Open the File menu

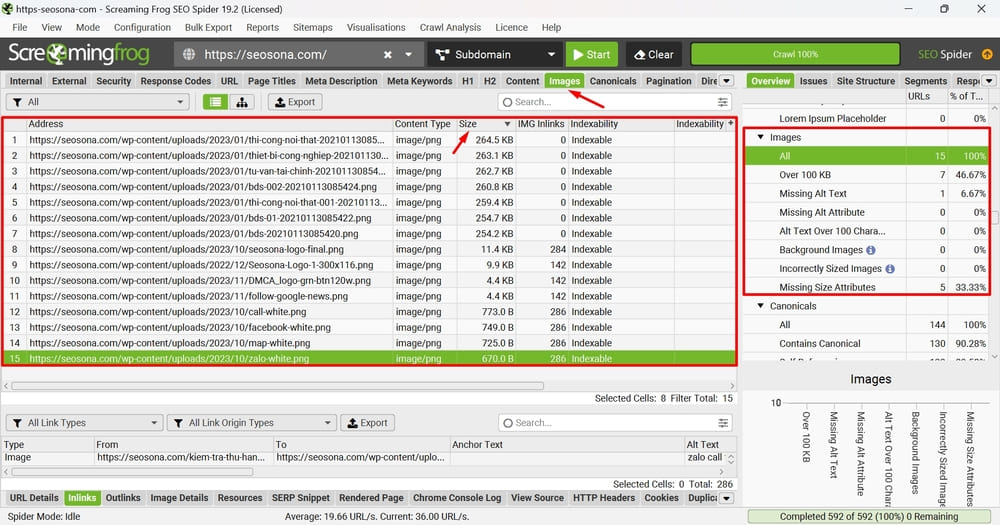pyautogui.click(x=20, y=27)
